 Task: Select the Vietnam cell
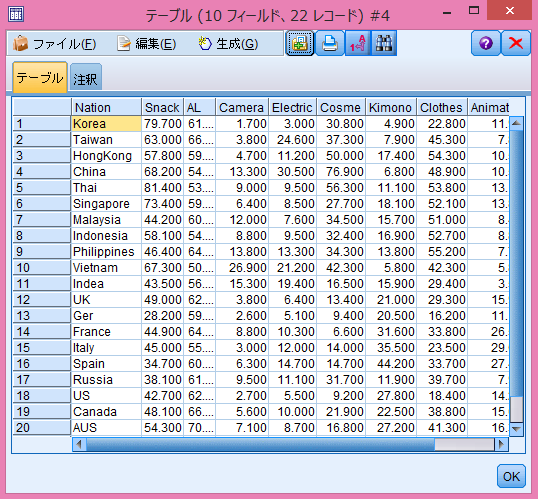point(106,268)
